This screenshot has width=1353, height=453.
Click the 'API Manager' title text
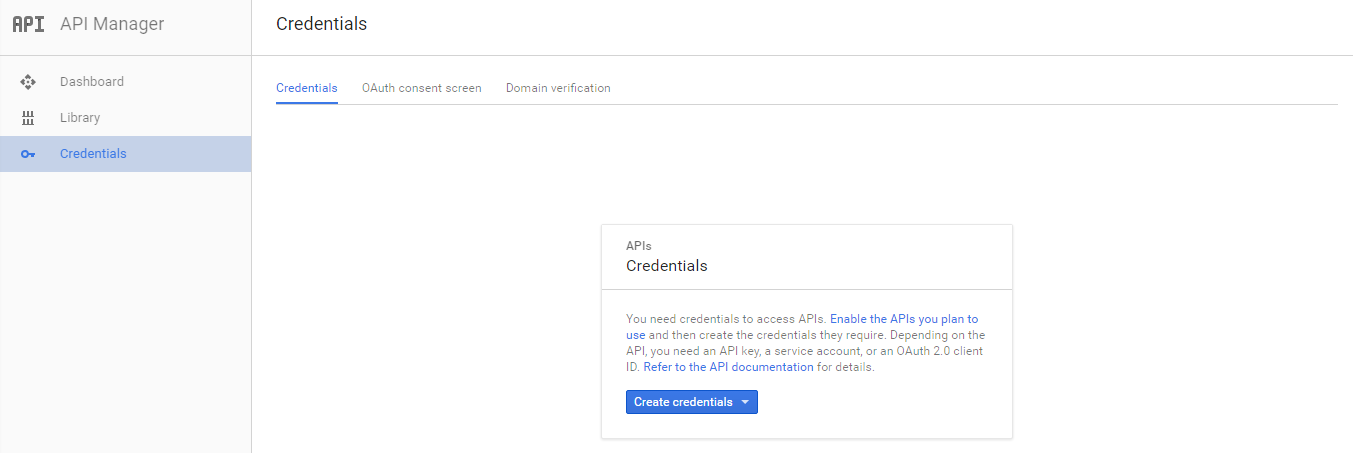pos(112,25)
